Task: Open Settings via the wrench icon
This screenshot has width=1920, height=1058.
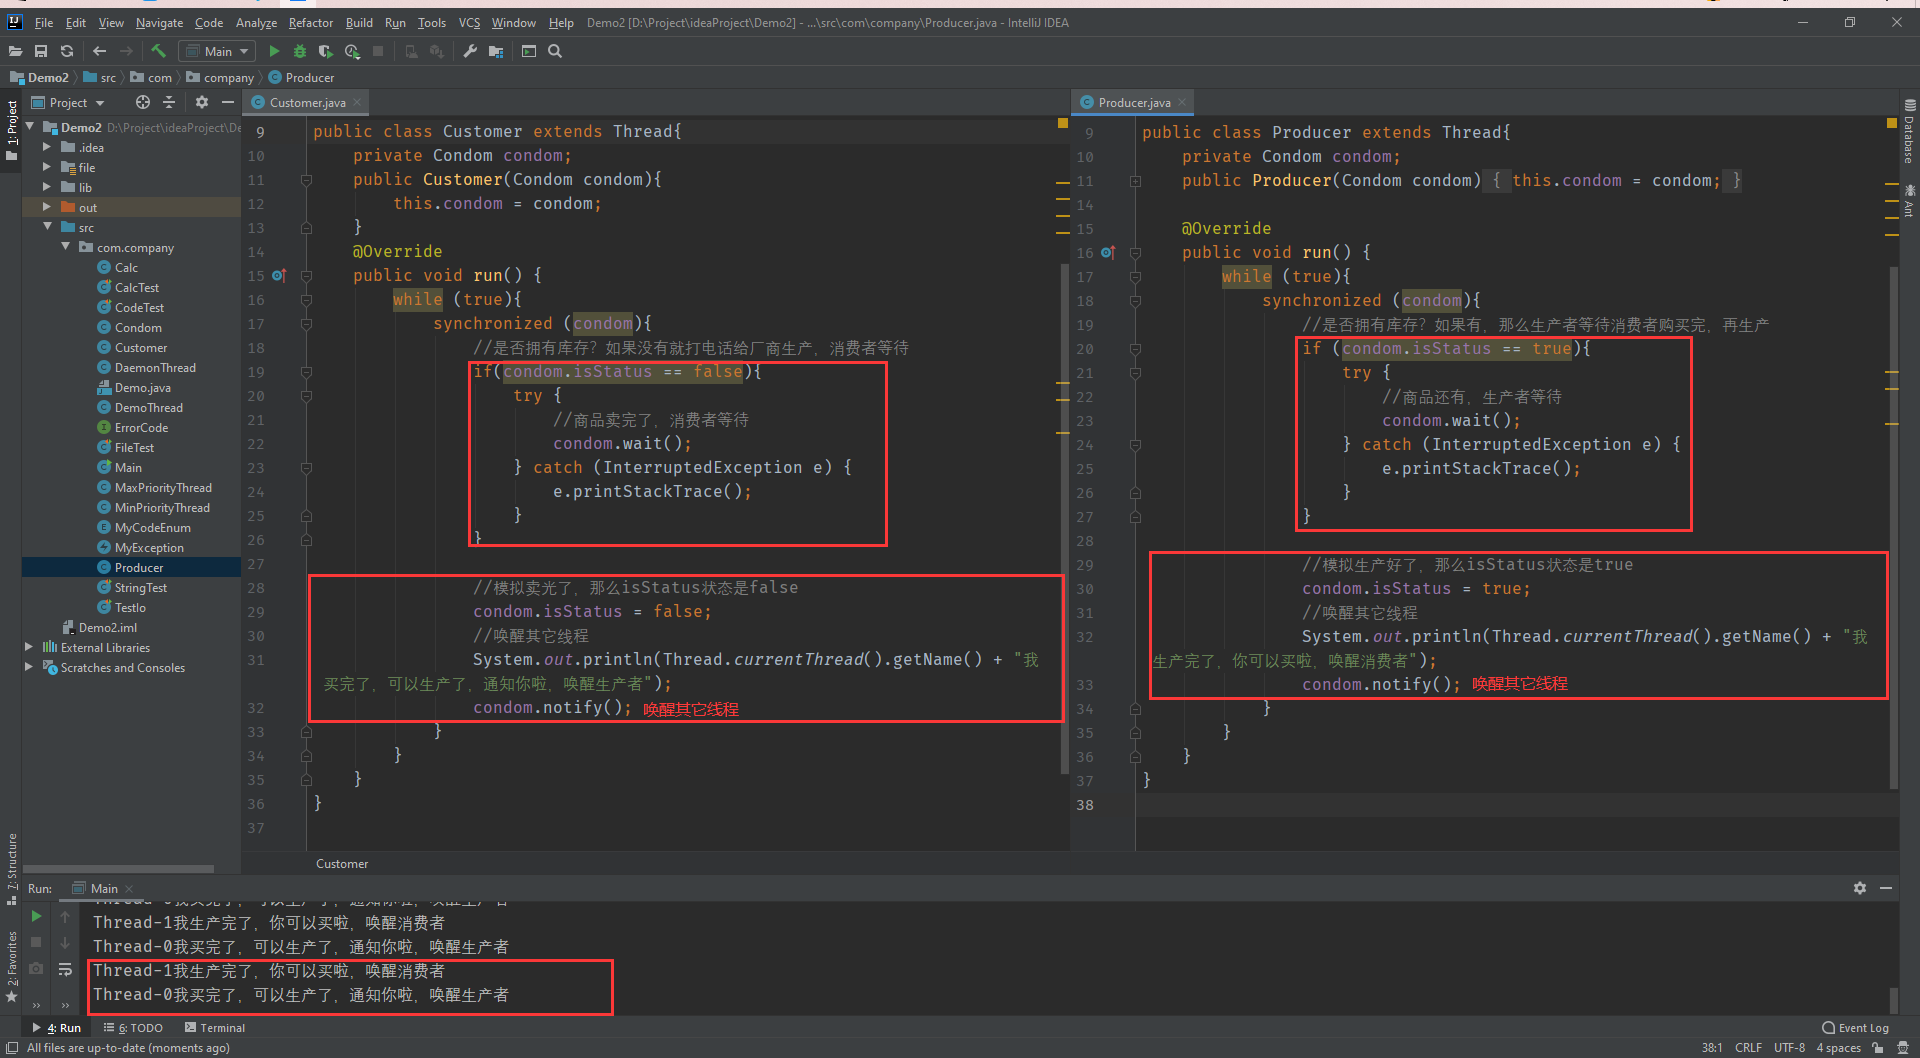Action: [x=470, y=51]
